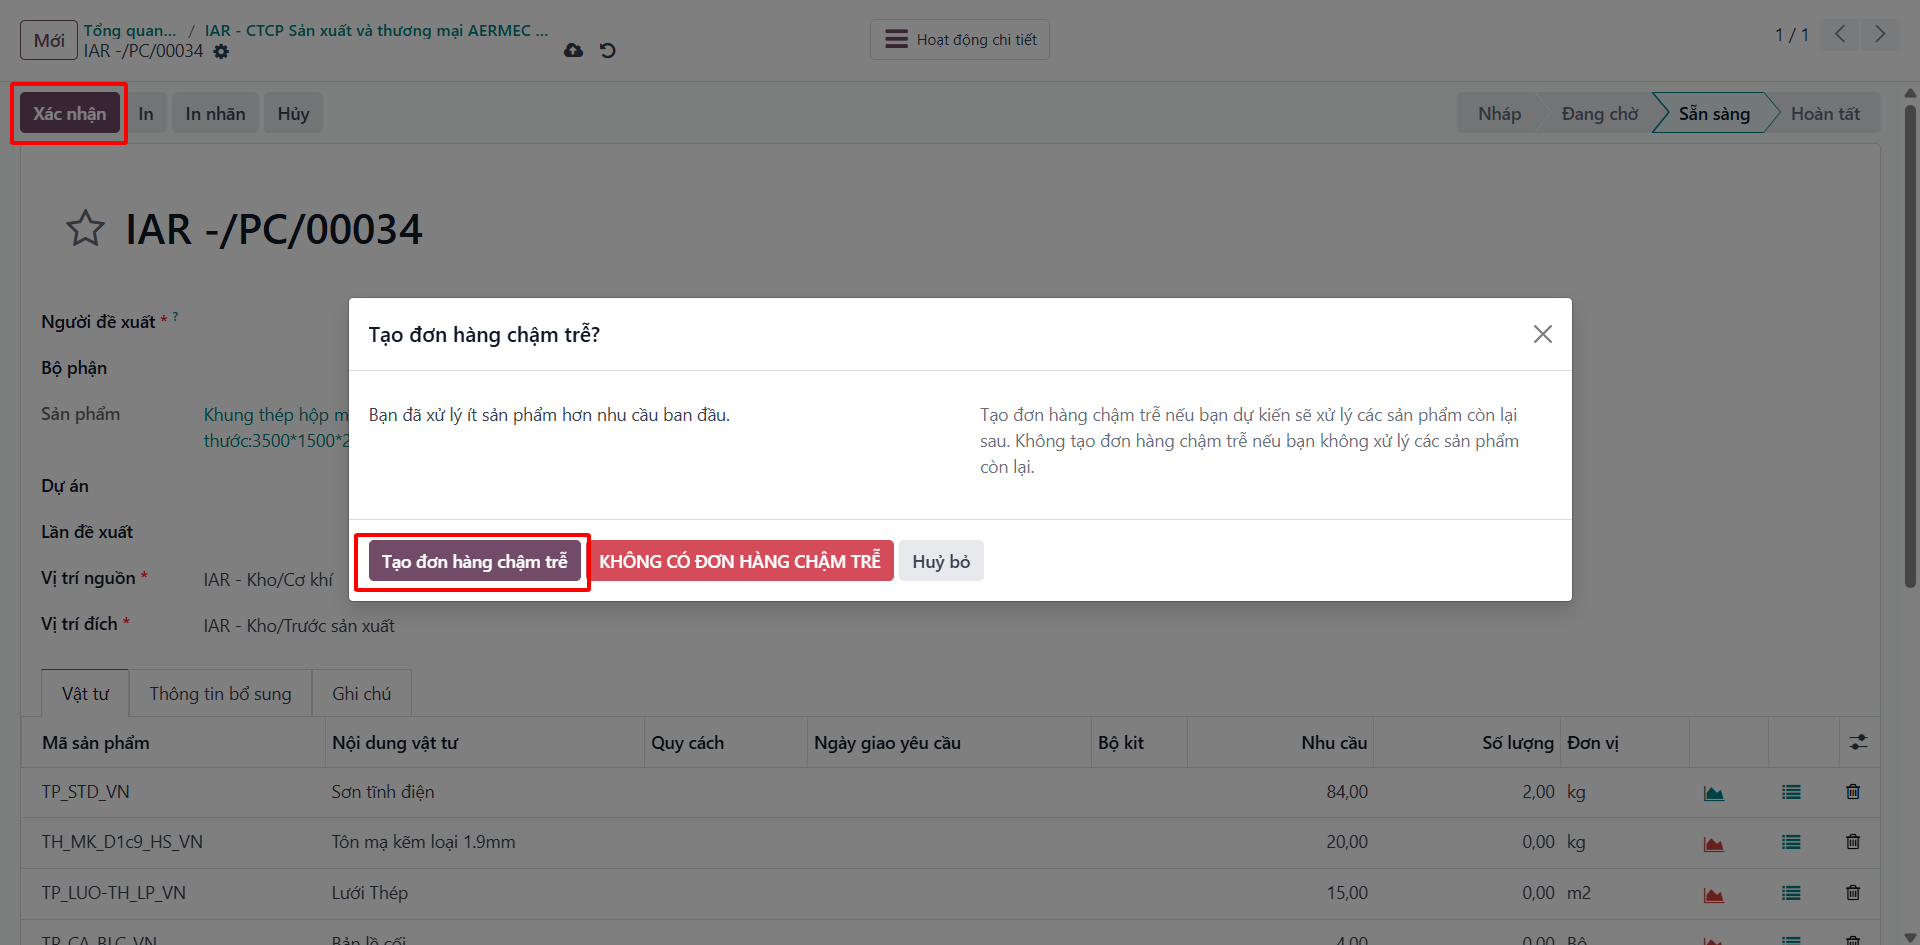
Task: Go to the next record arrow
Action: point(1880,34)
